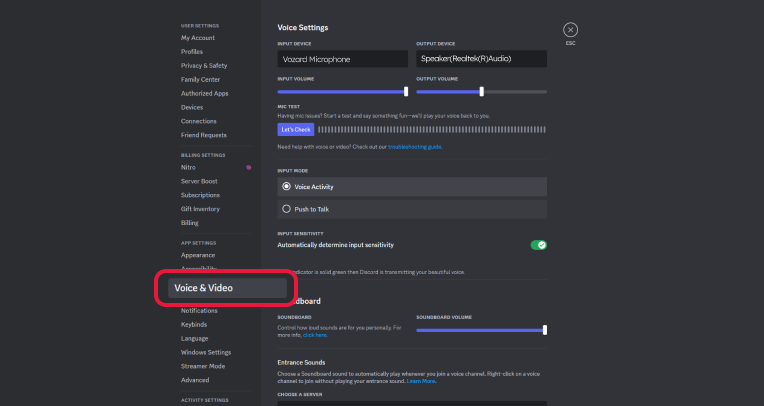Viewport: 764px width, 406px height.
Task: Open the Entrance Sounds Learn More link
Action: pos(420,381)
